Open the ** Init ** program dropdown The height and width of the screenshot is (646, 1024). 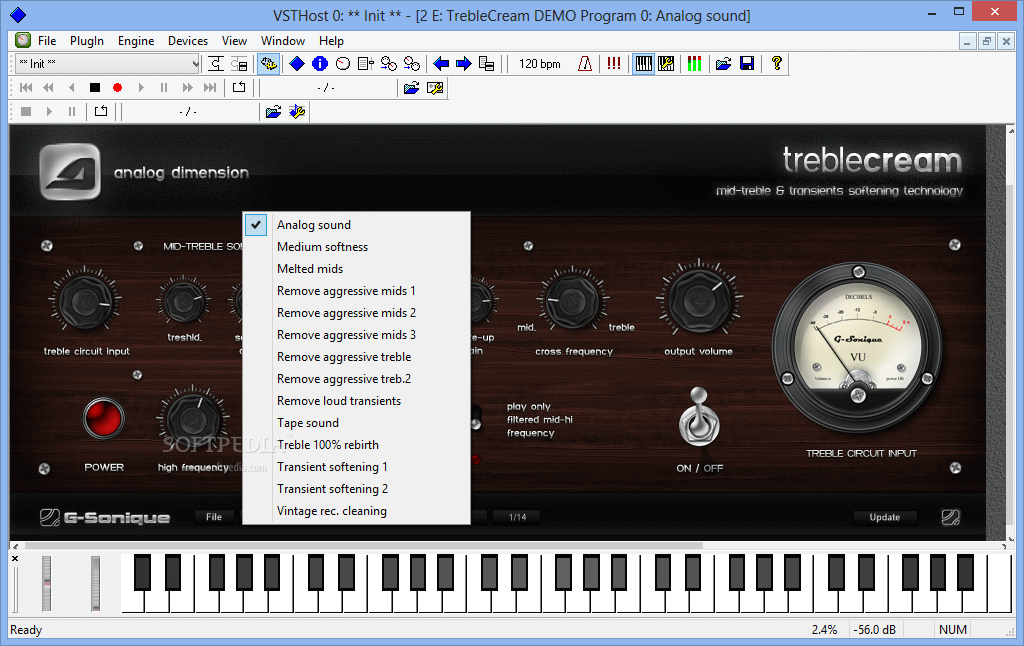coord(108,63)
